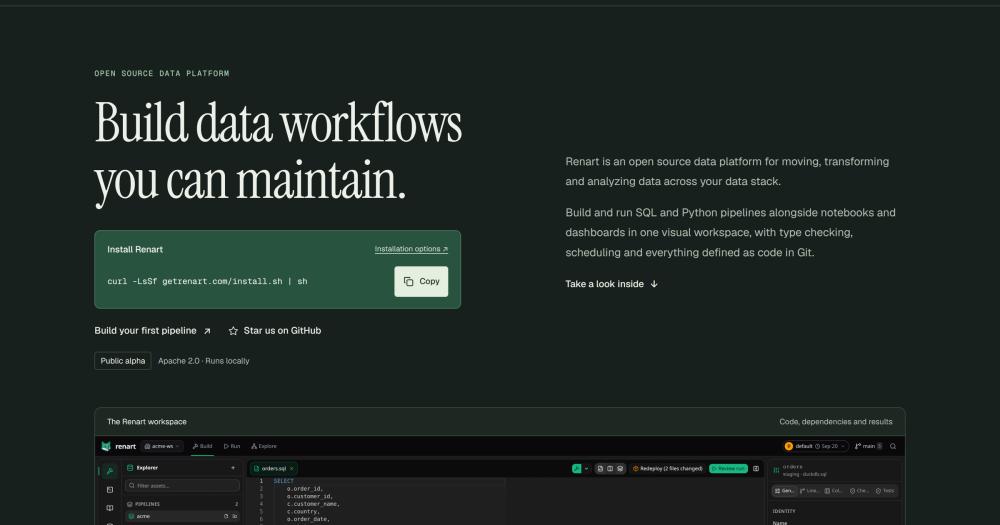The image size is (1000, 525).
Task: Select the Columns details tab
Action: (x=834, y=491)
